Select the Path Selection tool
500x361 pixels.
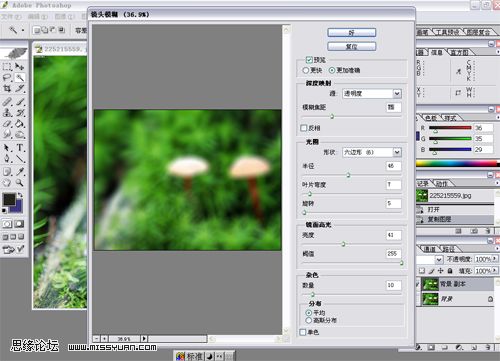pyautogui.click(x=7, y=148)
